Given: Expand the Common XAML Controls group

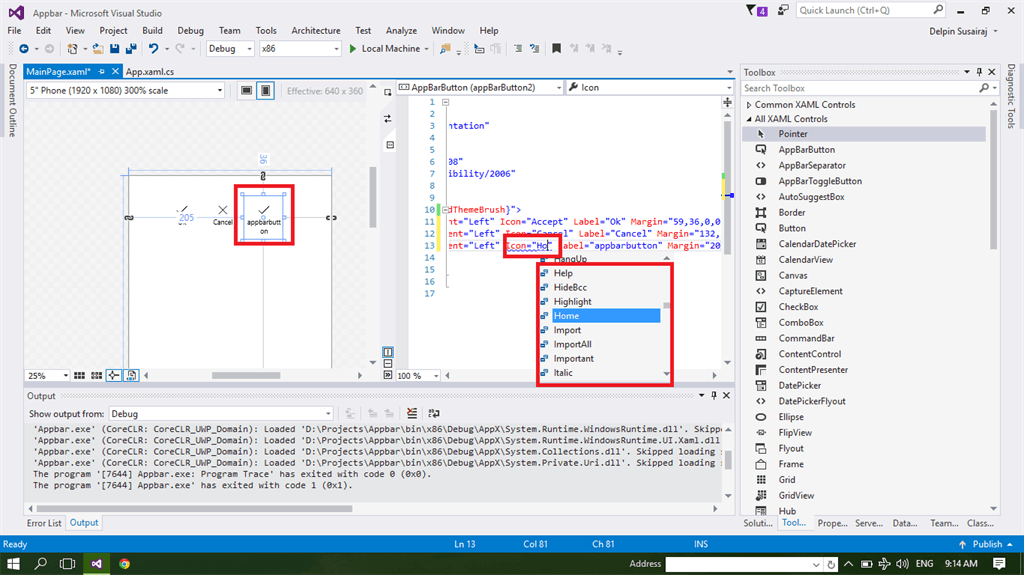Looking at the screenshot, I should pyautogui.click(x=749, y=104).
